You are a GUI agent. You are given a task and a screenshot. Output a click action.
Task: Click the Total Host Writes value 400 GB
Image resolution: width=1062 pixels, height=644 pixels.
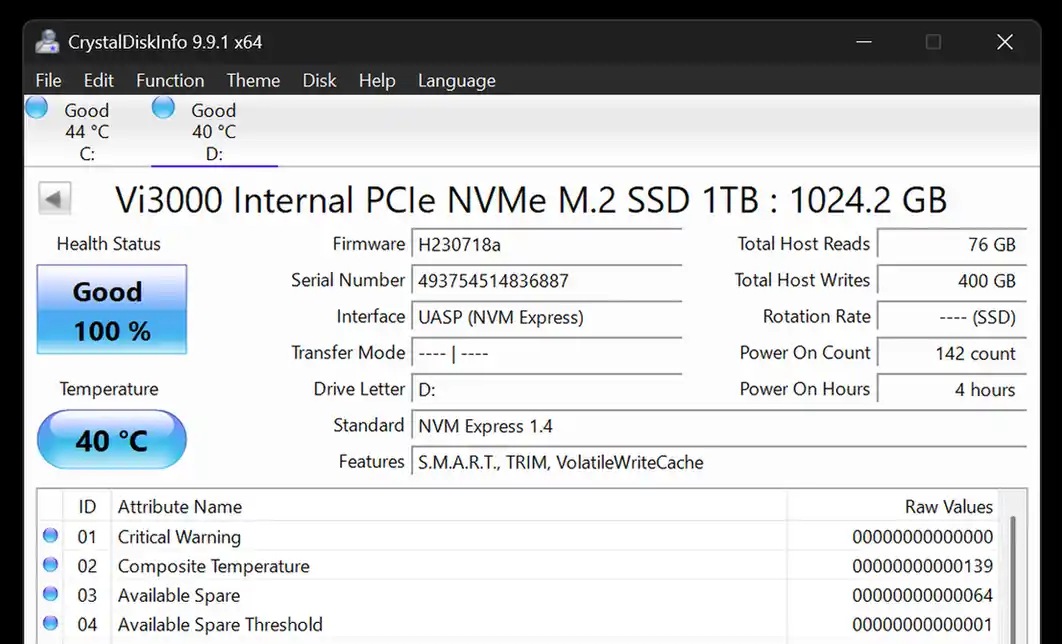[952, 281]
